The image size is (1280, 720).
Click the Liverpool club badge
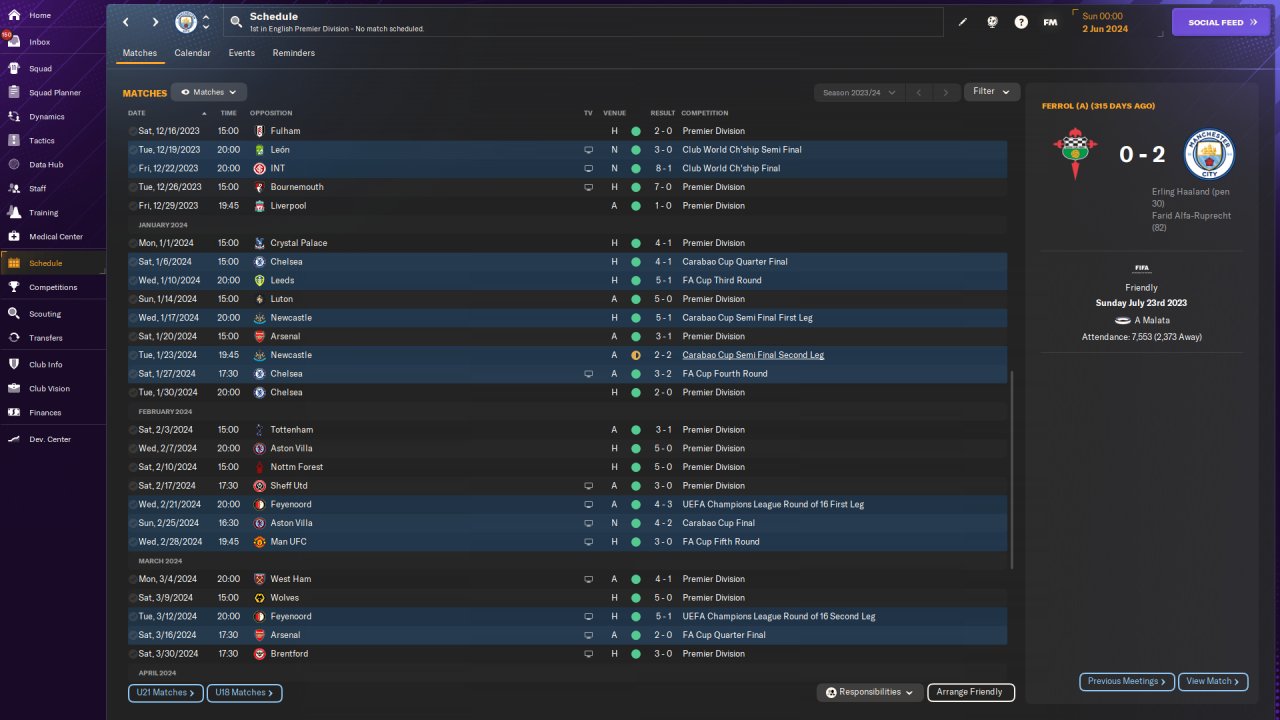coord(259,206)
